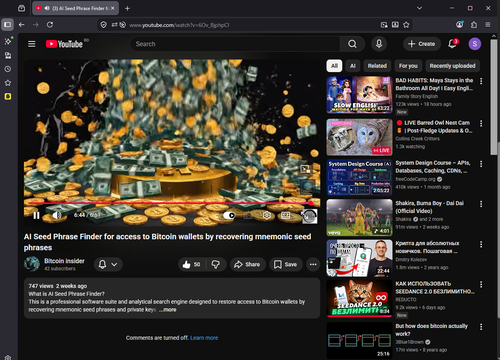Click the address bar URL

pos(179,25)
